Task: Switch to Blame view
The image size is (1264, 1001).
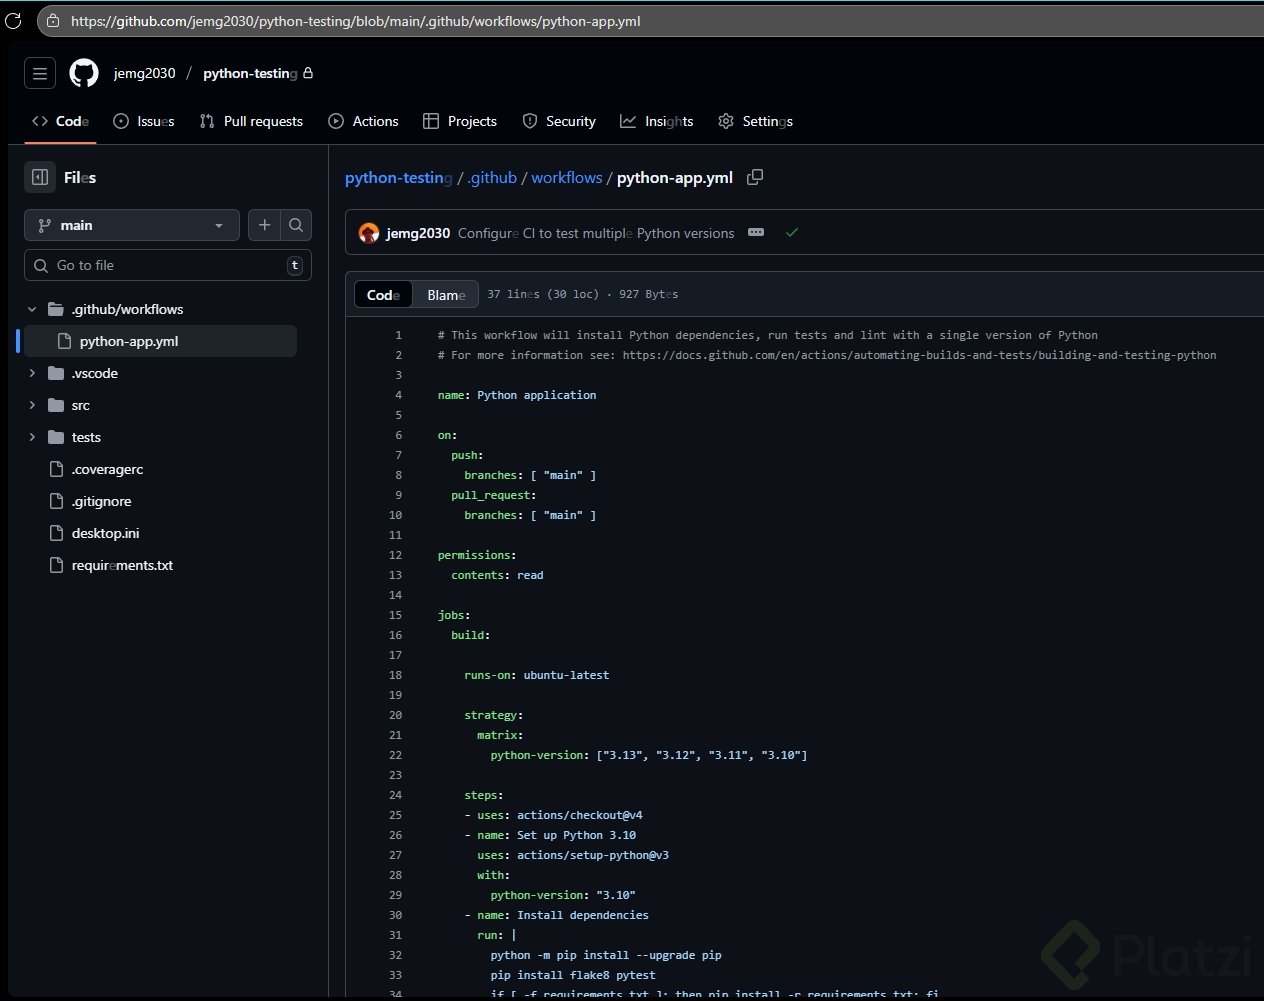Action: [x=446, y=295]
